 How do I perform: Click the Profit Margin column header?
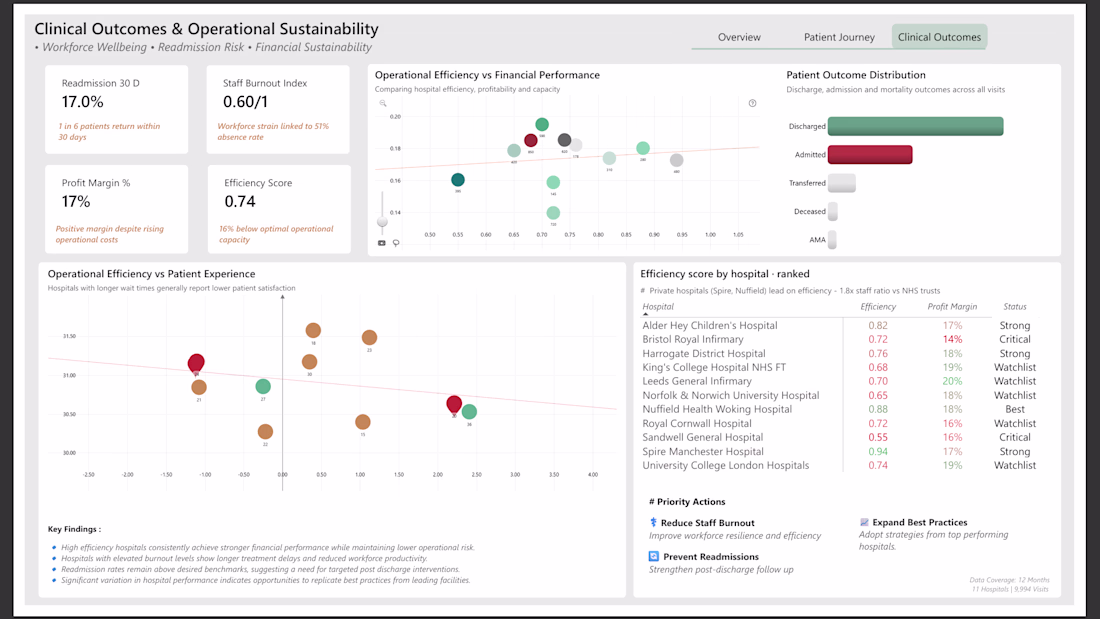click(952, 307)
